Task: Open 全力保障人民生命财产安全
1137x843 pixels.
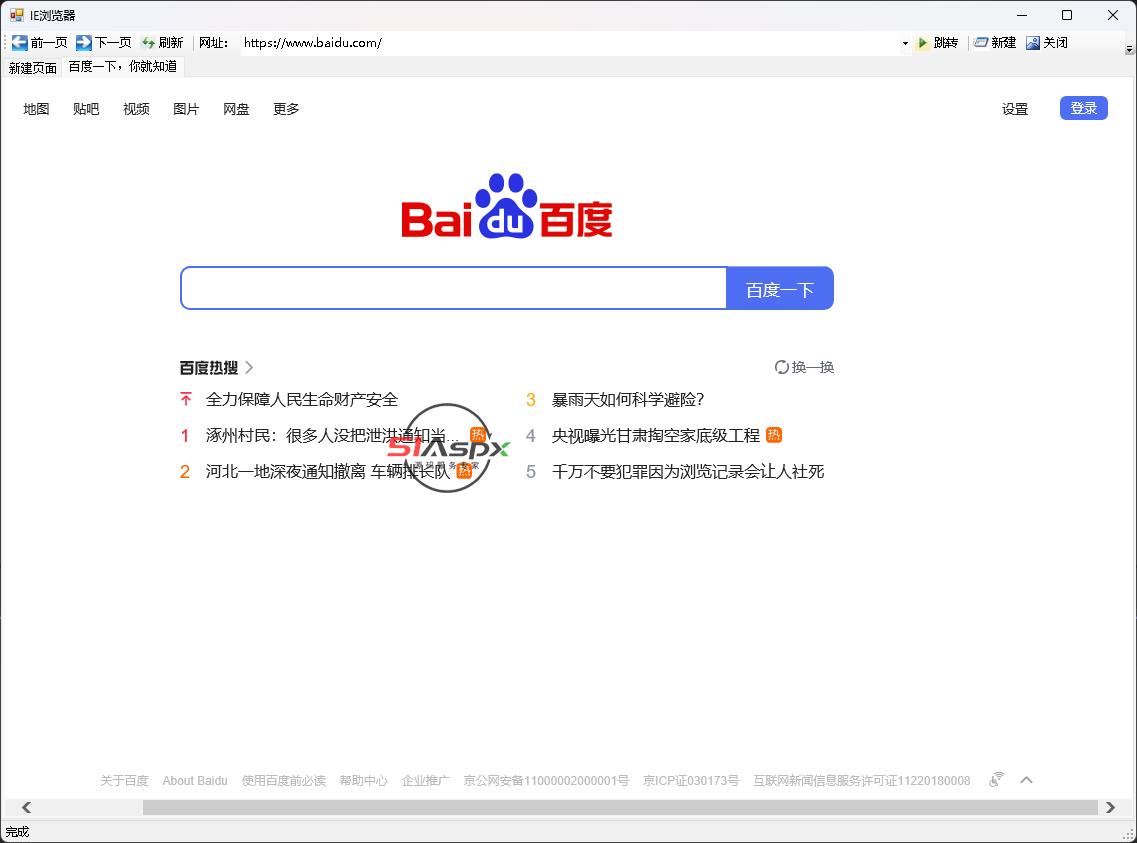Action: pyautogui.click(x=302, y=399)
